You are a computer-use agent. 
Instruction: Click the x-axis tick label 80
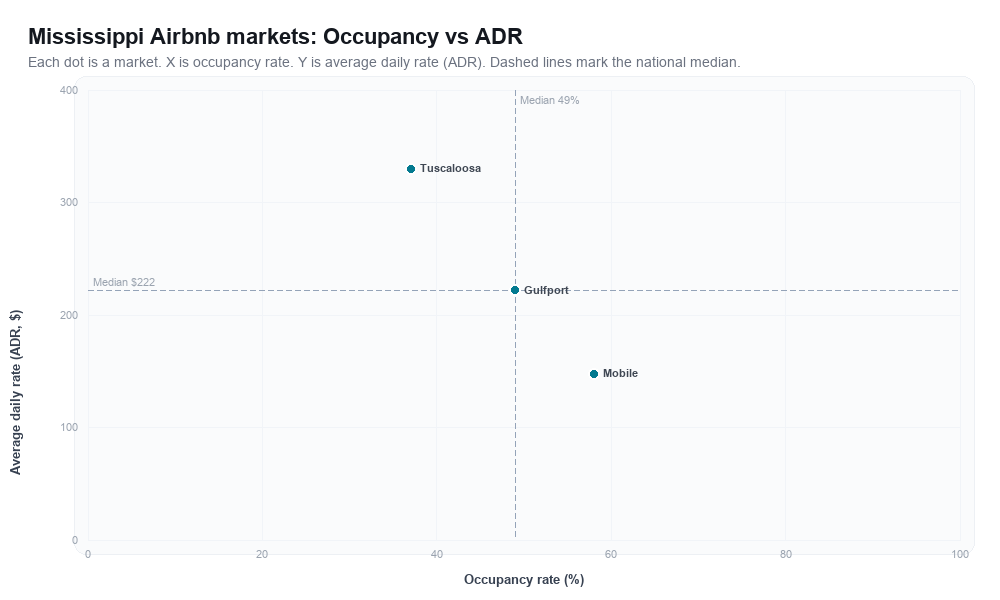click(x=786, y=555)
